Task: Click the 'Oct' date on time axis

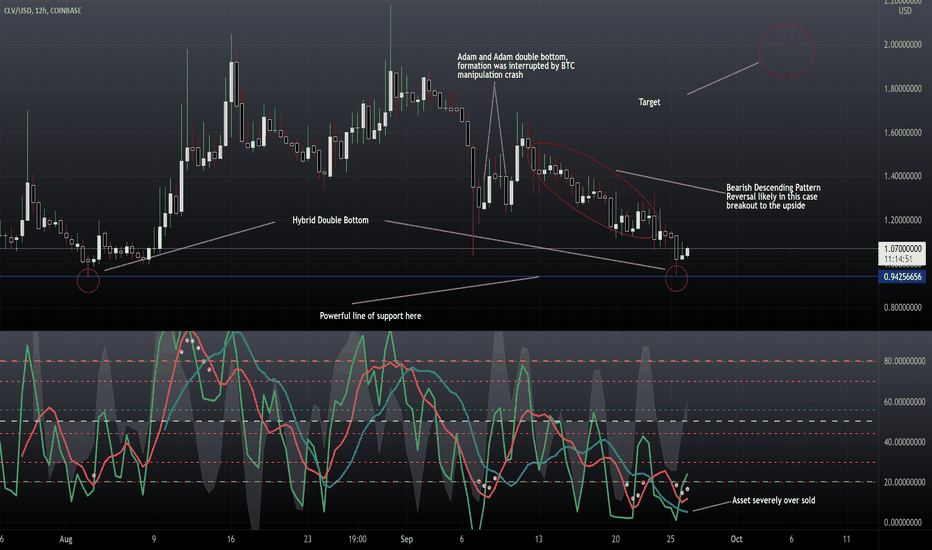Action: [736, 539]
